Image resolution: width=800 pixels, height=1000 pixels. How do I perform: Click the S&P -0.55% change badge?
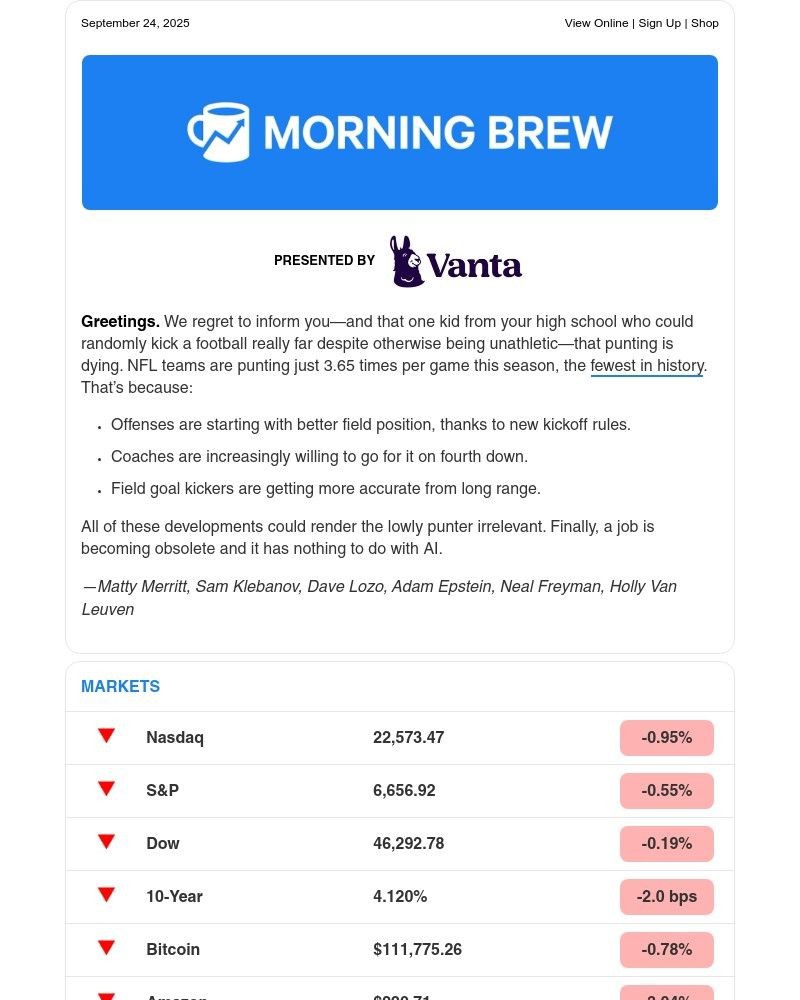666,791
